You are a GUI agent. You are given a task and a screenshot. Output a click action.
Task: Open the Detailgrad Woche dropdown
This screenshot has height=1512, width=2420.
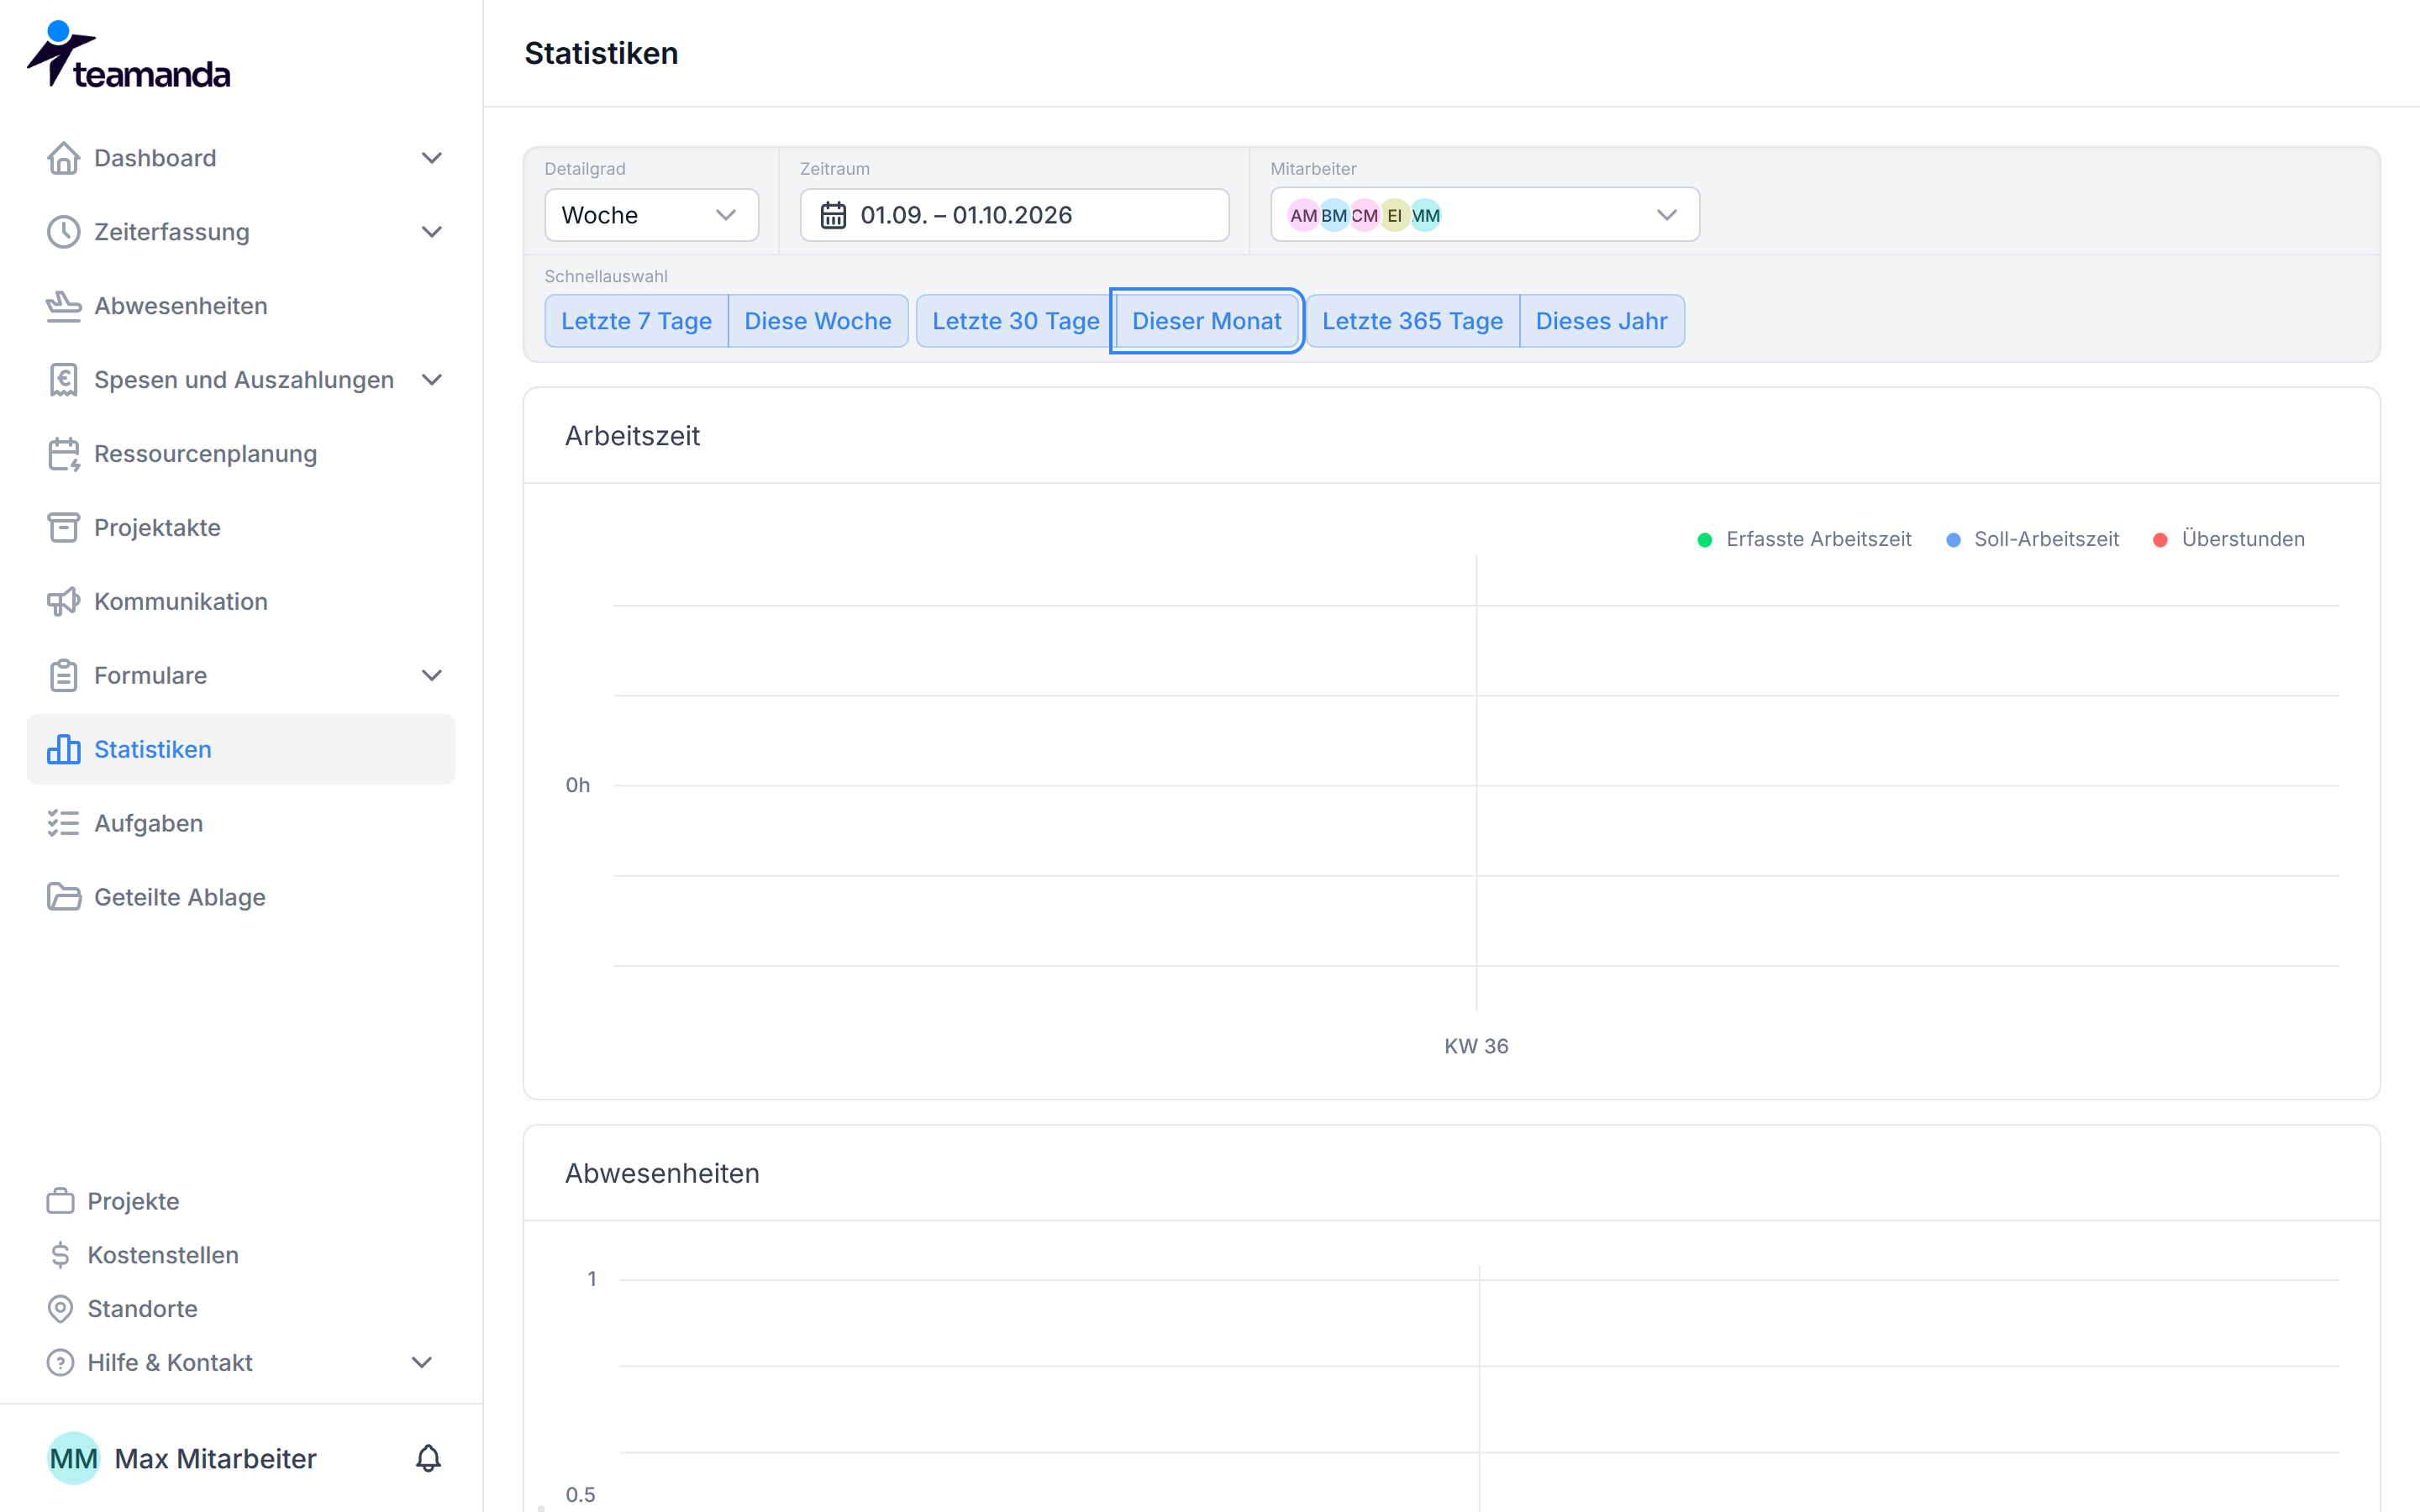point(651,215)
